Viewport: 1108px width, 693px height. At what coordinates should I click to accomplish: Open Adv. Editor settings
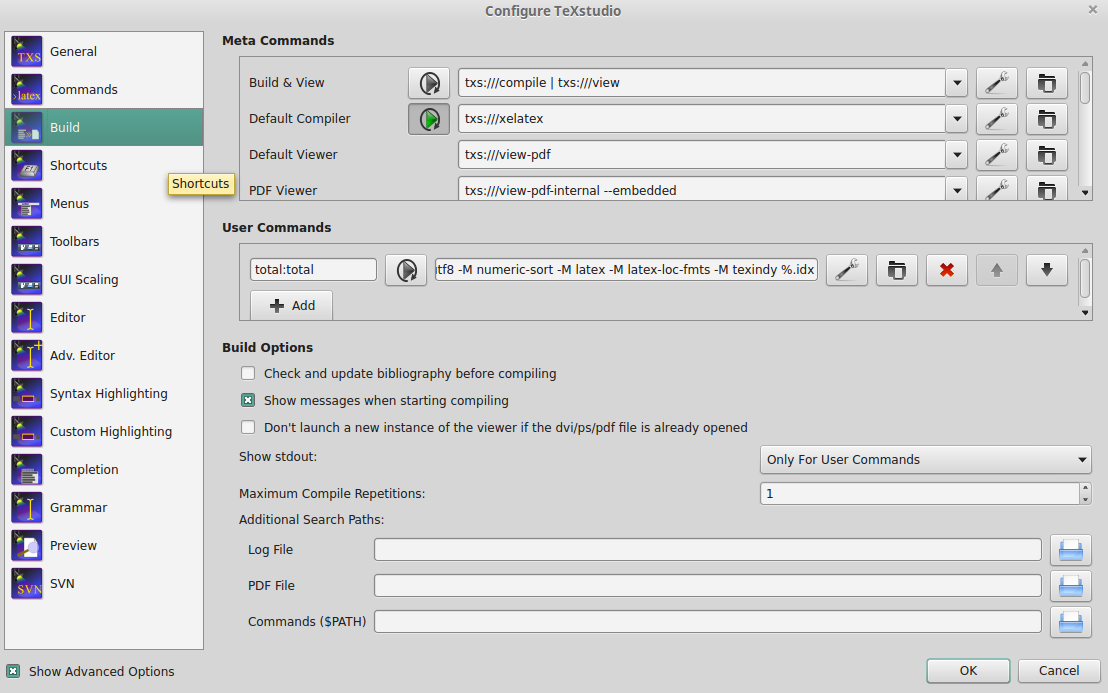point(104,355)
